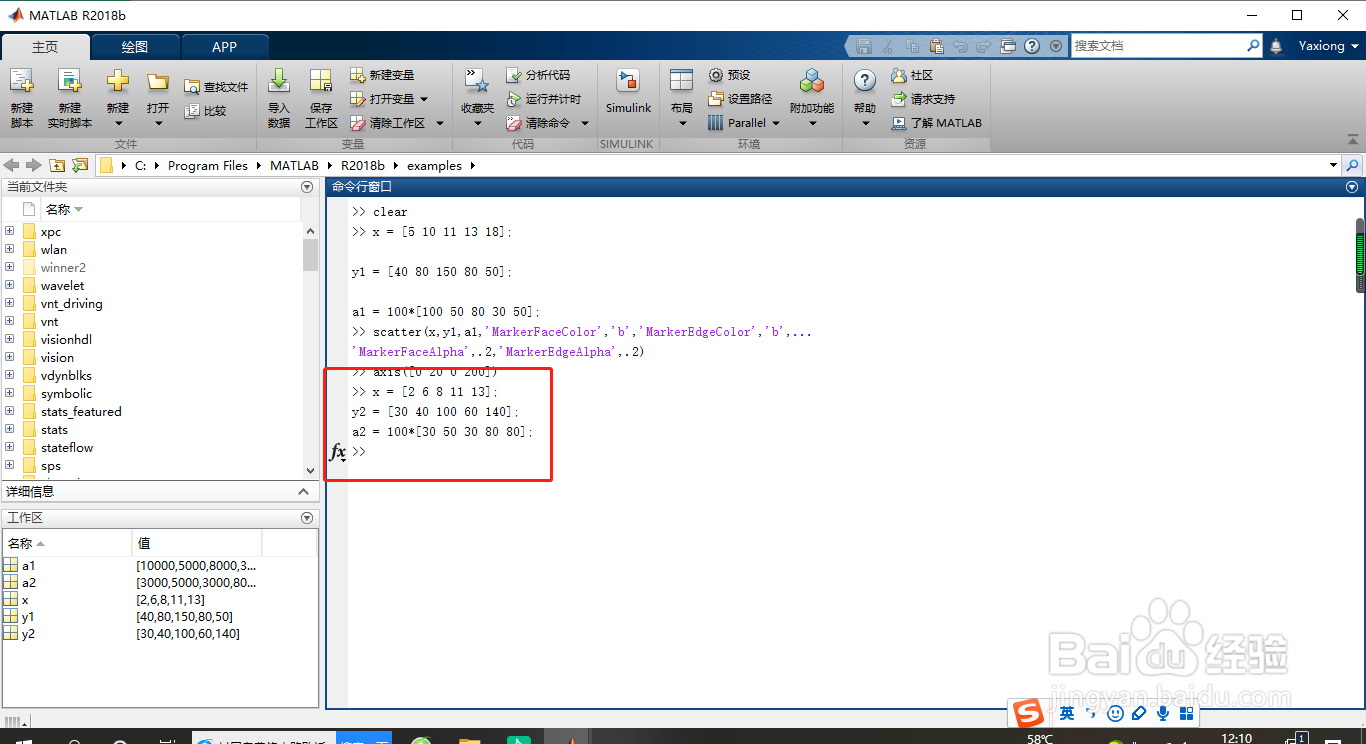Screen dimensions: 1366x744
Task: Switch to the Plots (绘图) tab
Action: pos(135,47)
